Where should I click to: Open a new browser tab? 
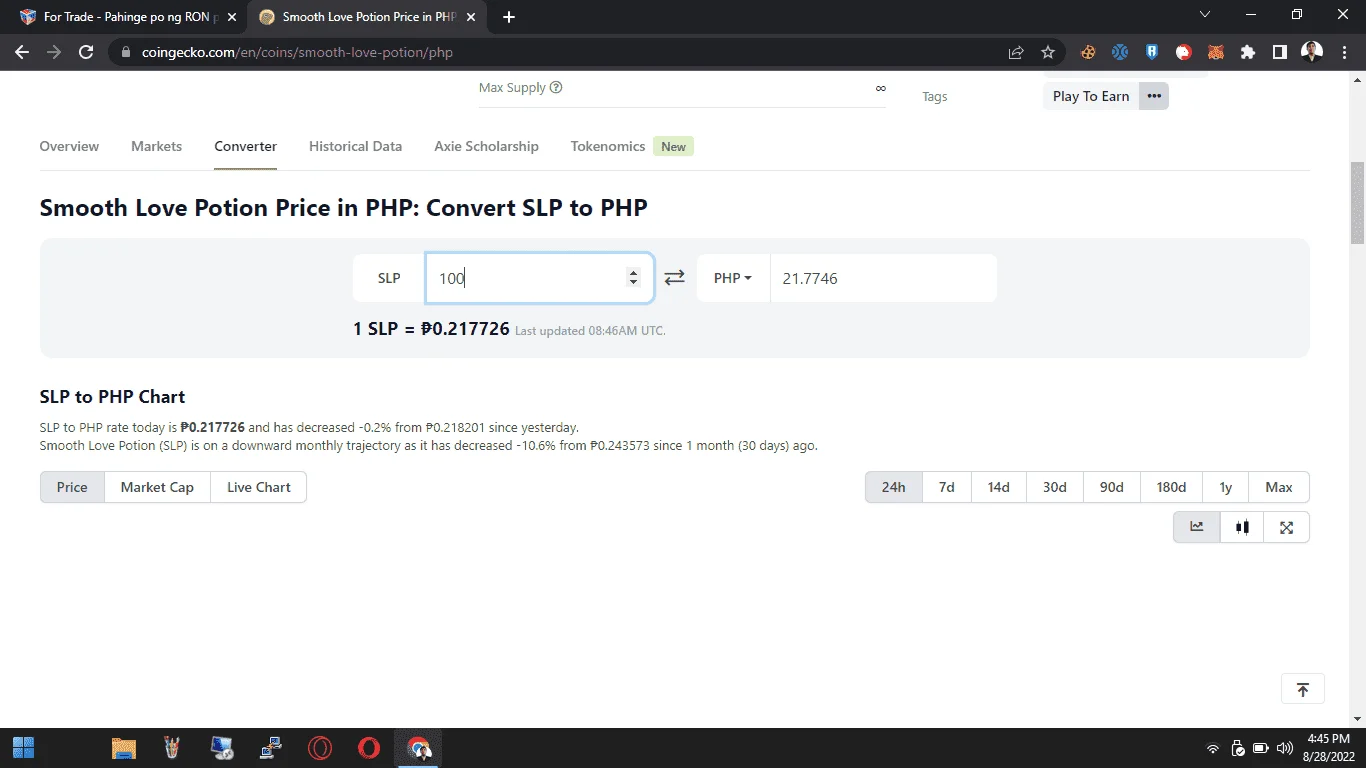pyautogui.click(x=509, y=17)
